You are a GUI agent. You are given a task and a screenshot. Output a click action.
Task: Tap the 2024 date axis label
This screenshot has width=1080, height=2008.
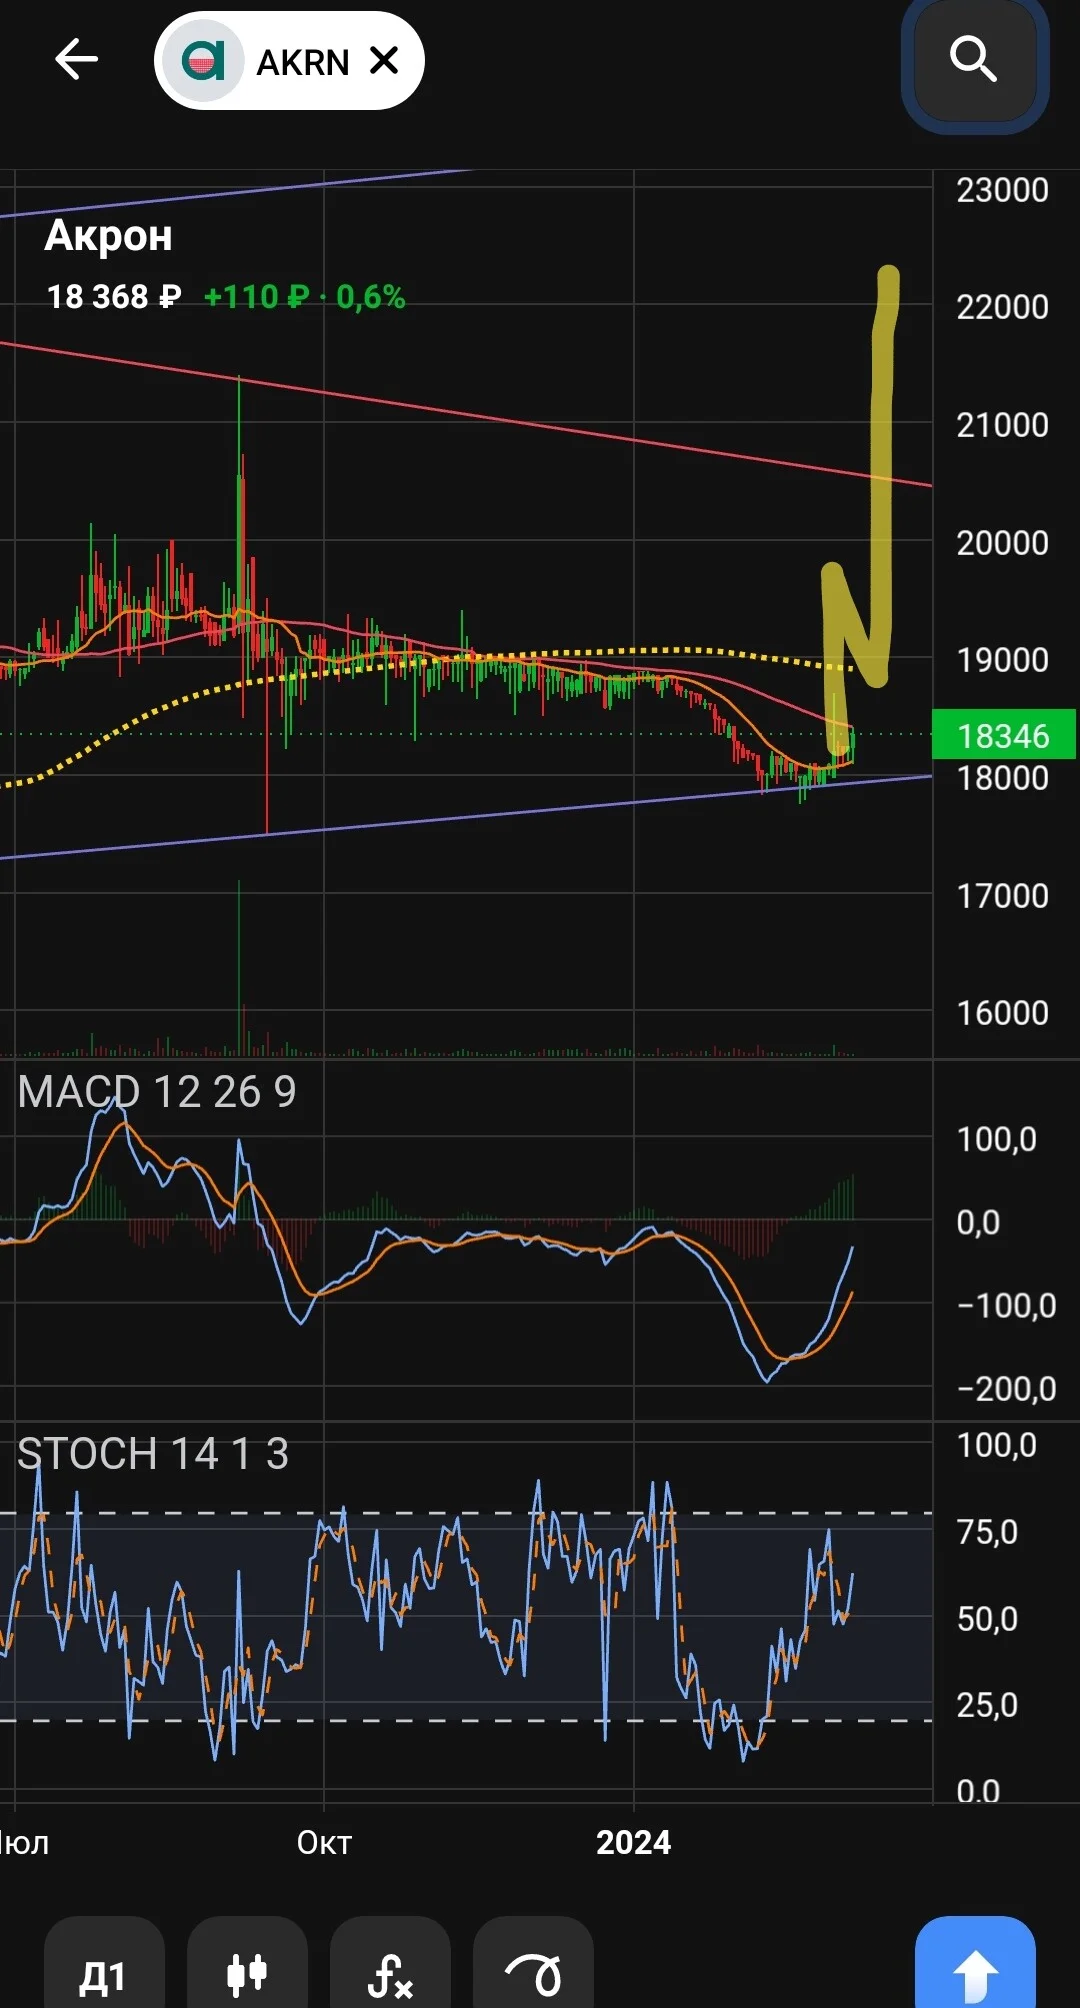point(633,1842)
